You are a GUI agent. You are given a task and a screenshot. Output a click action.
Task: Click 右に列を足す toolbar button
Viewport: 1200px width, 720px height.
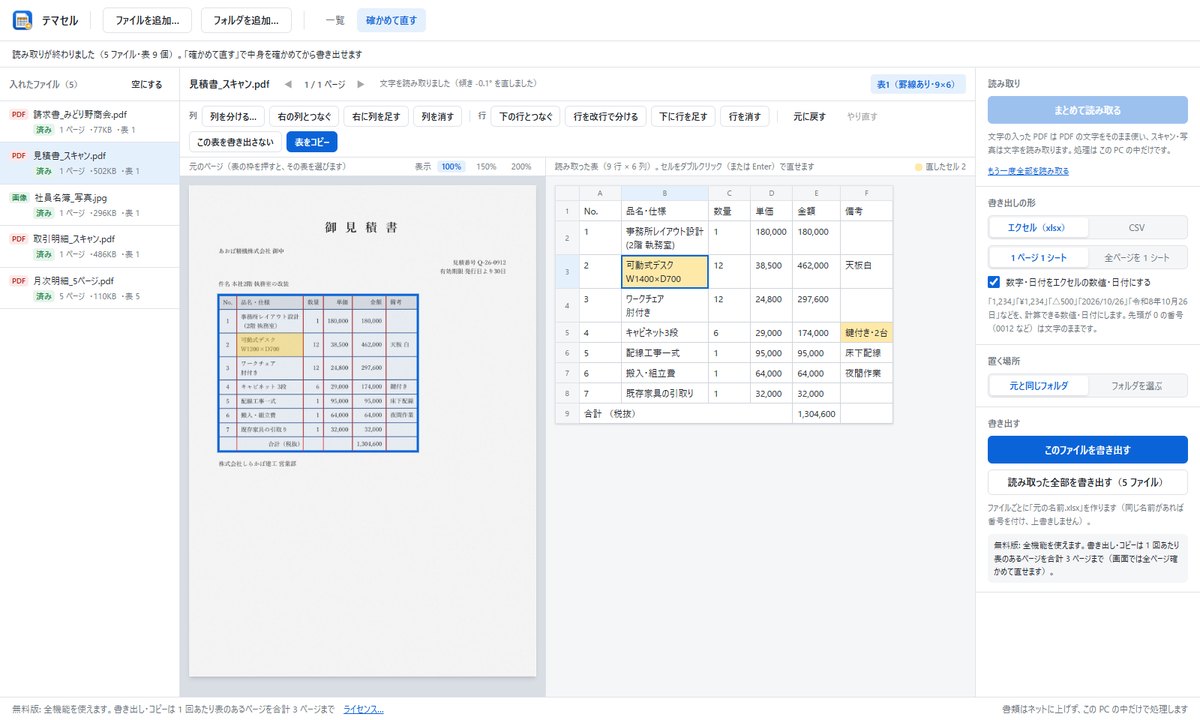[x=376, y=117]
